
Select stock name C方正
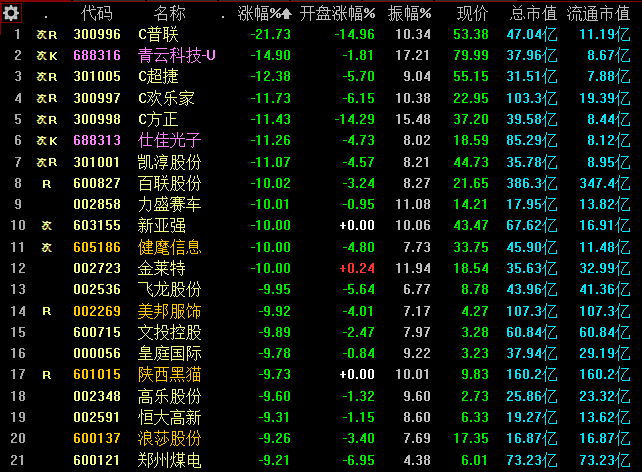click(x=158, y=120)
